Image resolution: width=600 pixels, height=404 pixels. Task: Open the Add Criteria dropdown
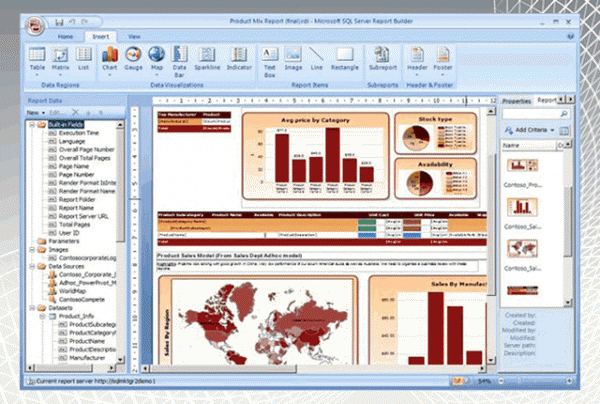(530, 130)
